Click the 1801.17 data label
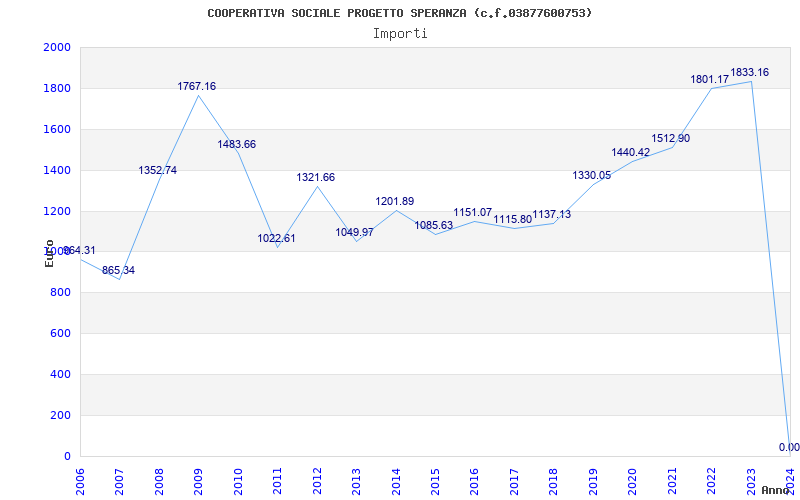Viewport: 800px width, 500px height. [x=710, y=80]
